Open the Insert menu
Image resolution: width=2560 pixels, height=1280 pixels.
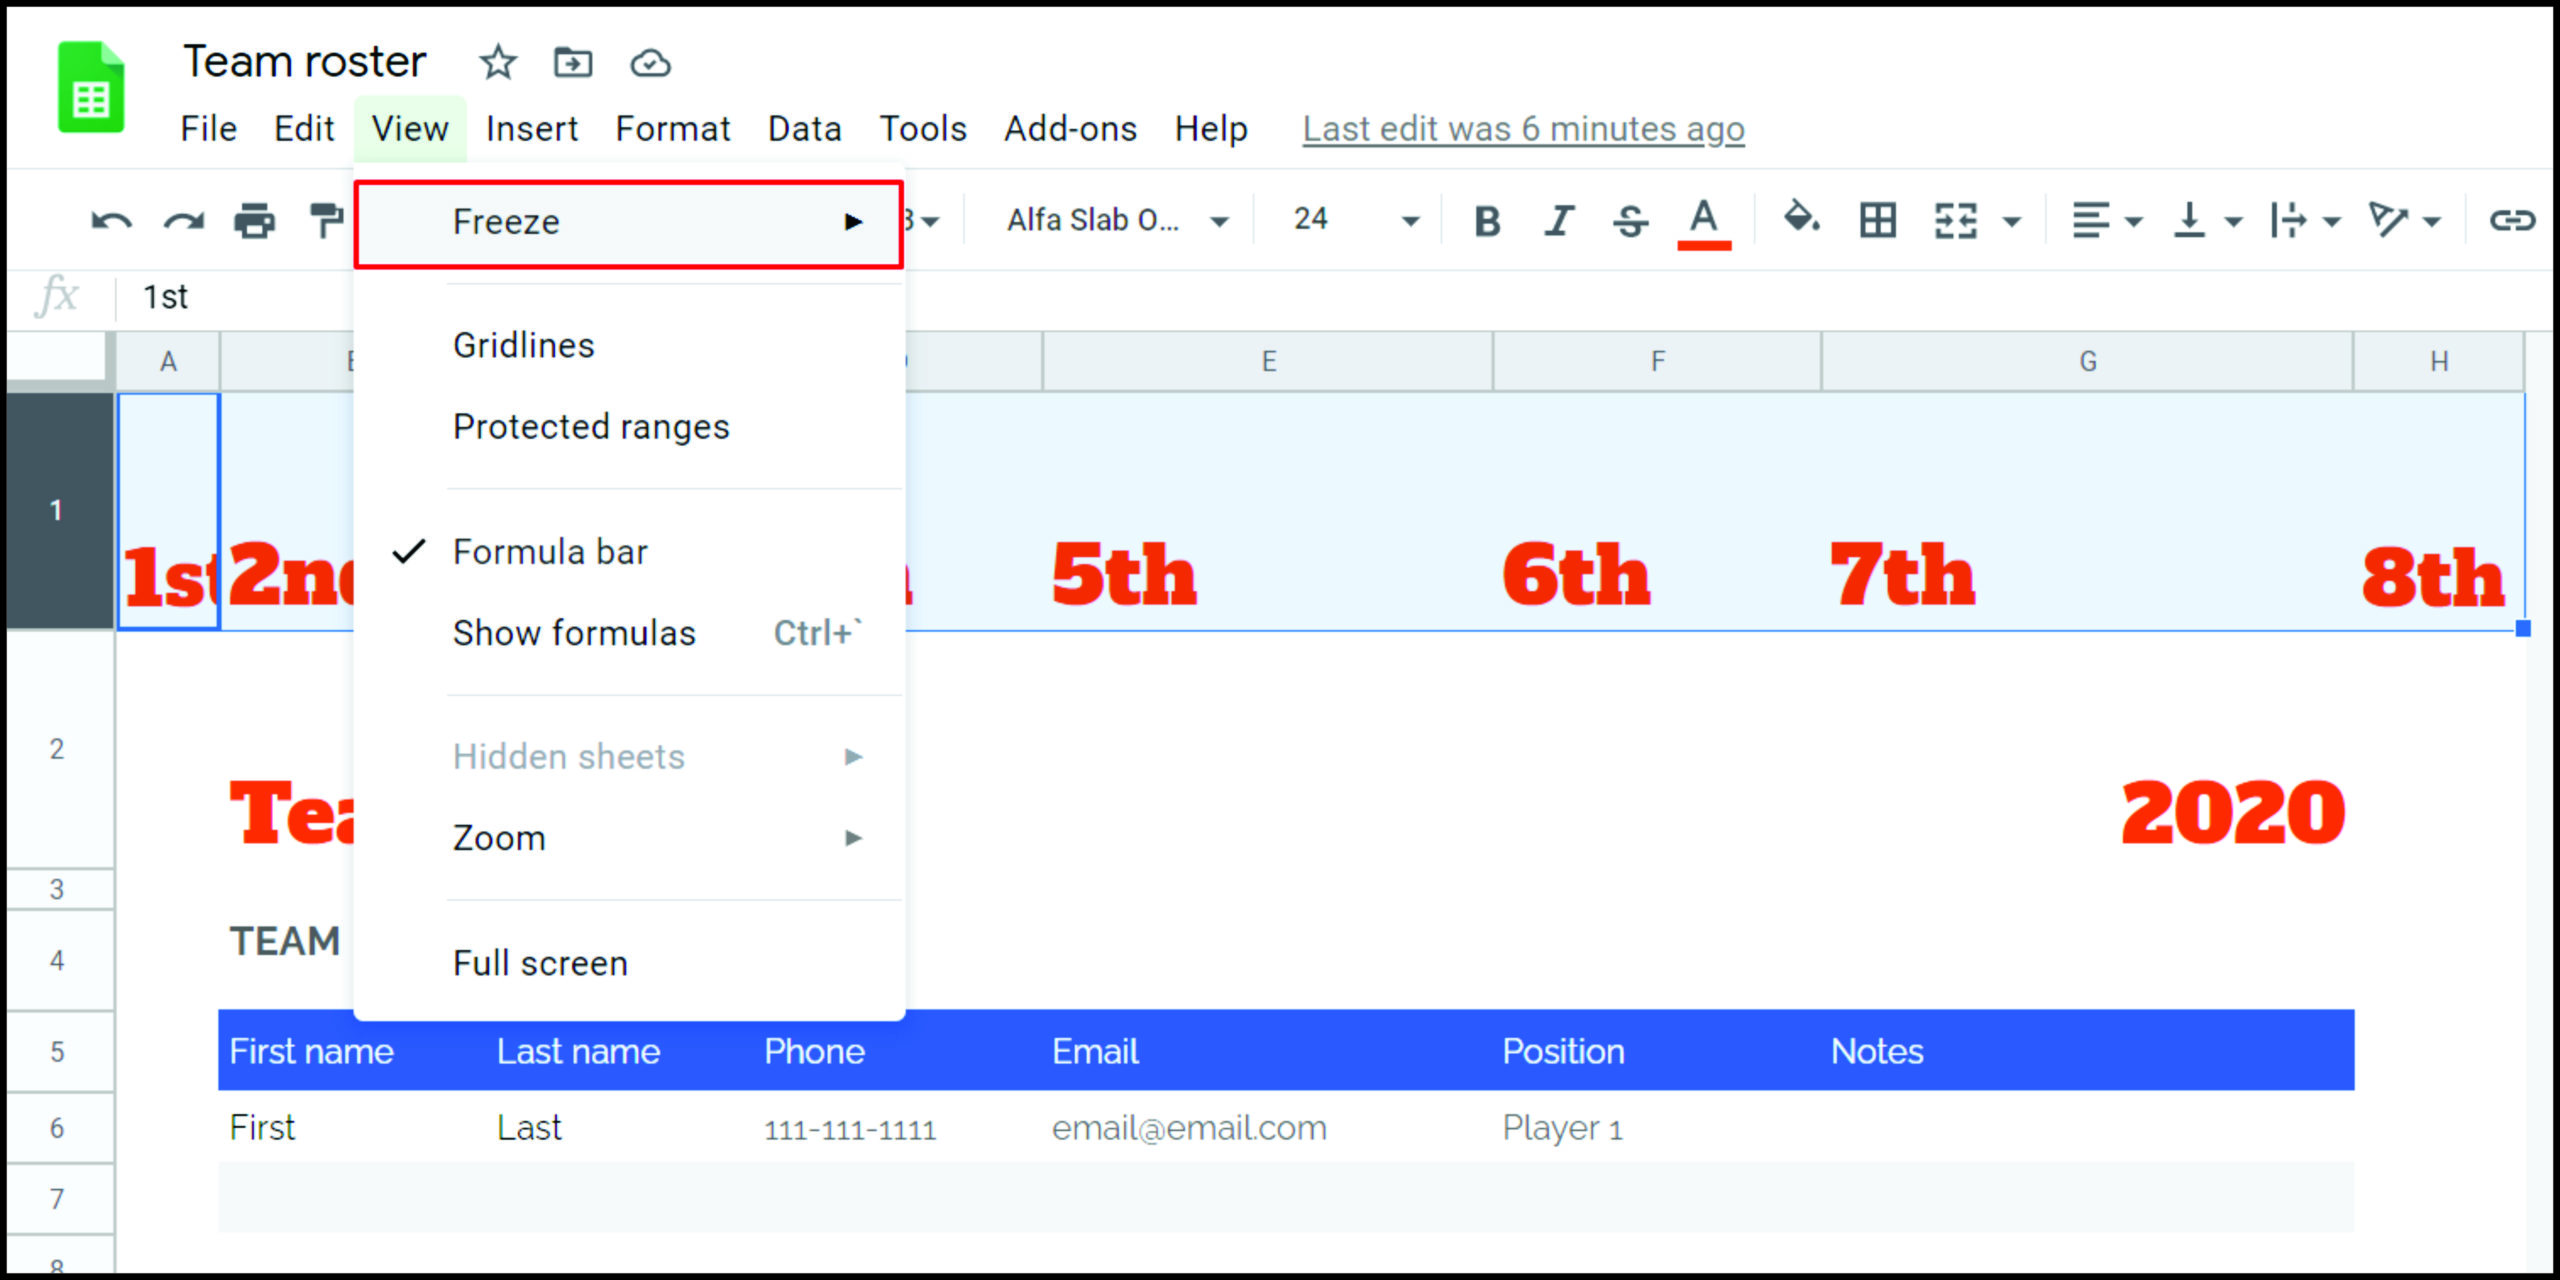(531, 129)
